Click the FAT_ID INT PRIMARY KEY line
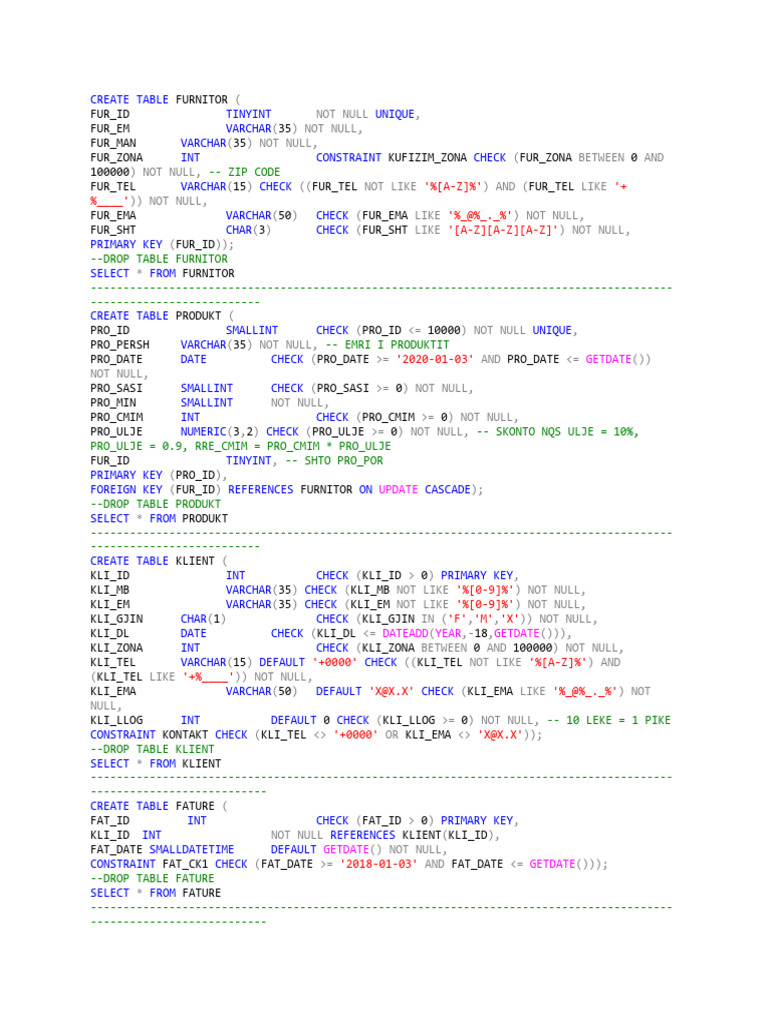Screen dimensions: 768x1024 click(304, 820)
